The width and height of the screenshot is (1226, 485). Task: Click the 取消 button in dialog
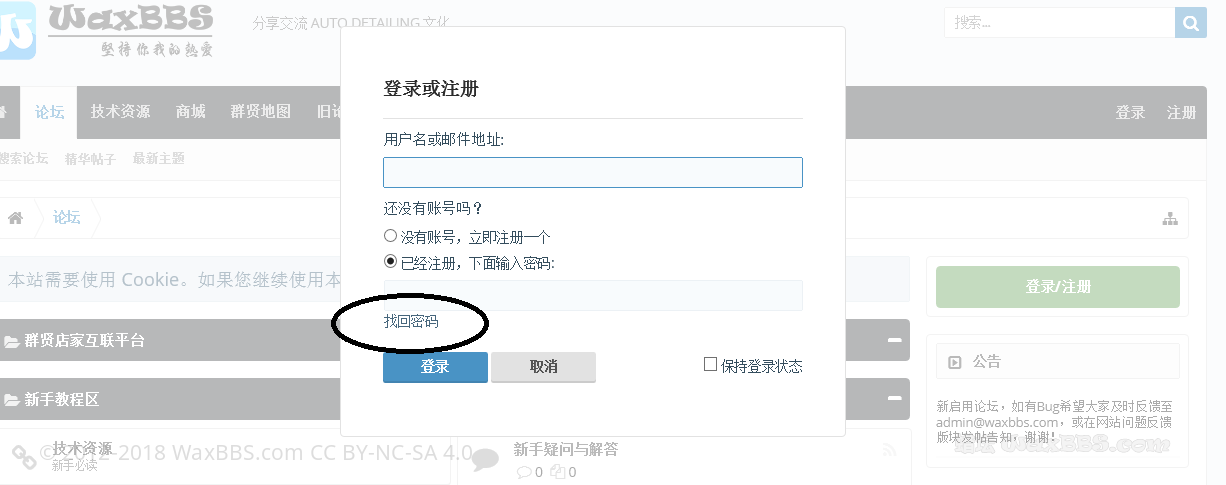[544, 367]
